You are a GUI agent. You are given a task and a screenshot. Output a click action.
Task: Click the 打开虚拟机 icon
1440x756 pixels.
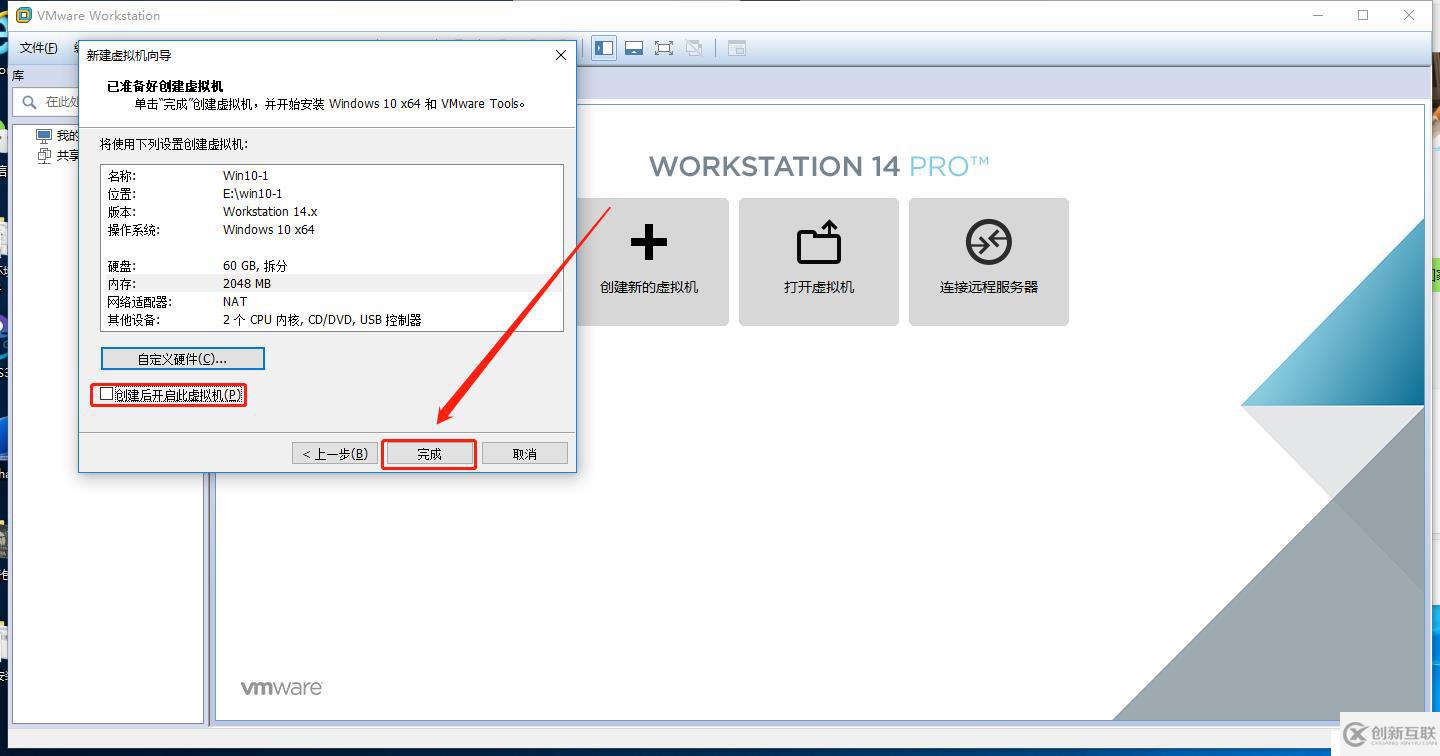tap(818, 261)
